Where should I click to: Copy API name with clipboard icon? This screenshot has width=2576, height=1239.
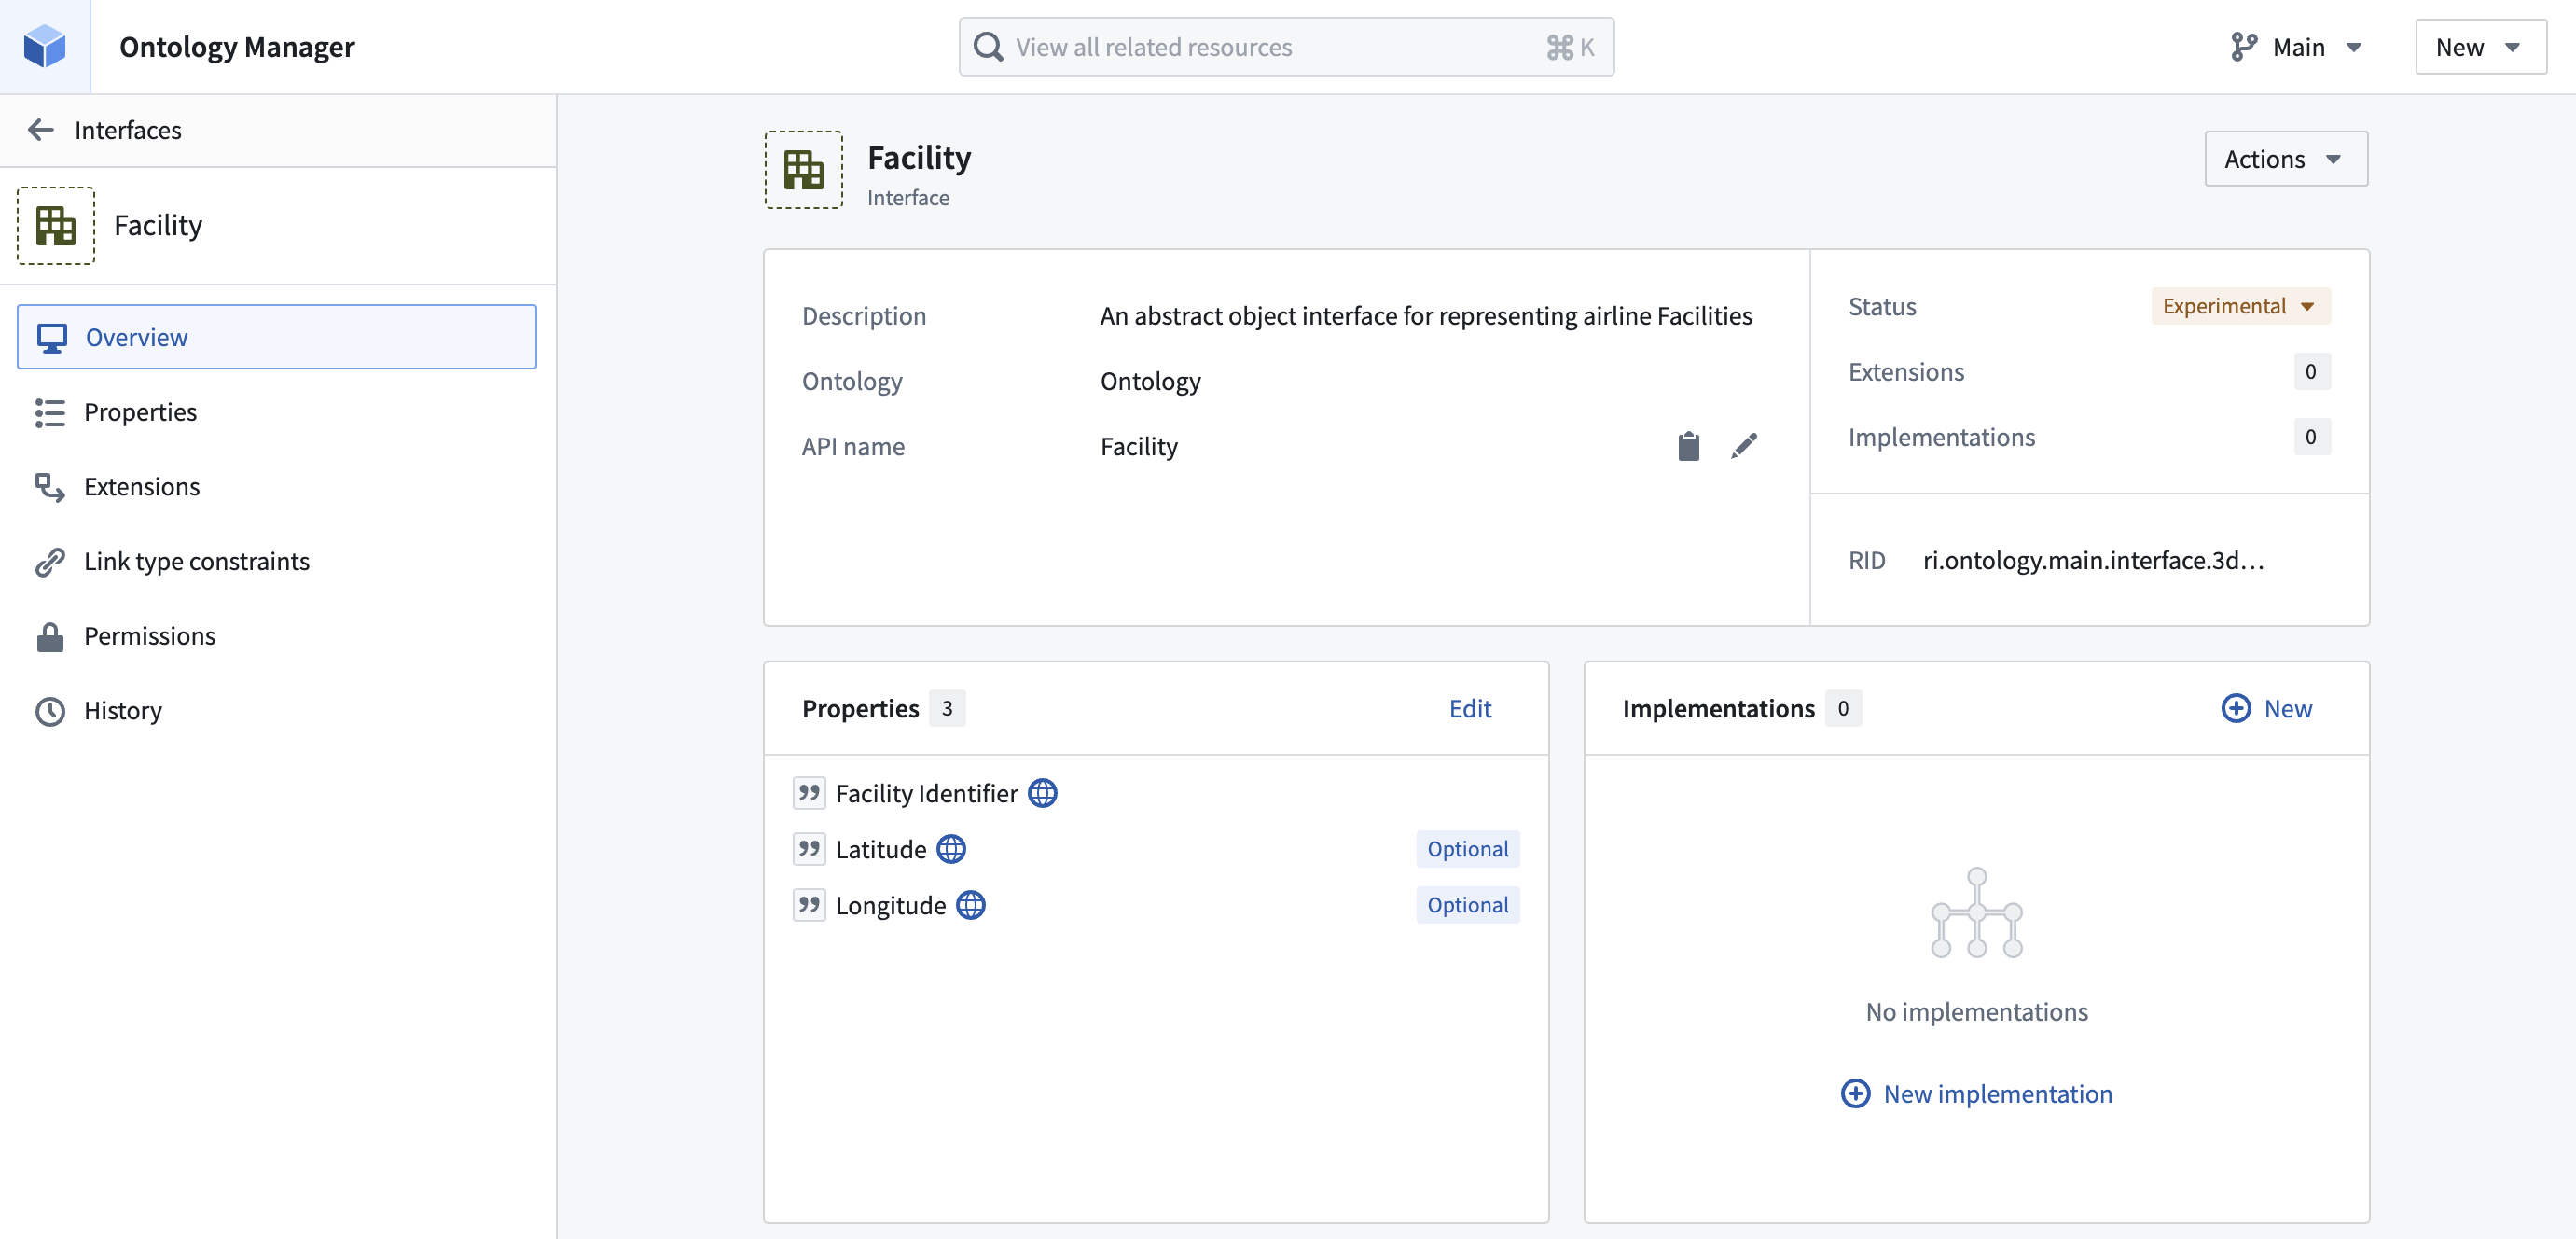tap(1689, 446)
